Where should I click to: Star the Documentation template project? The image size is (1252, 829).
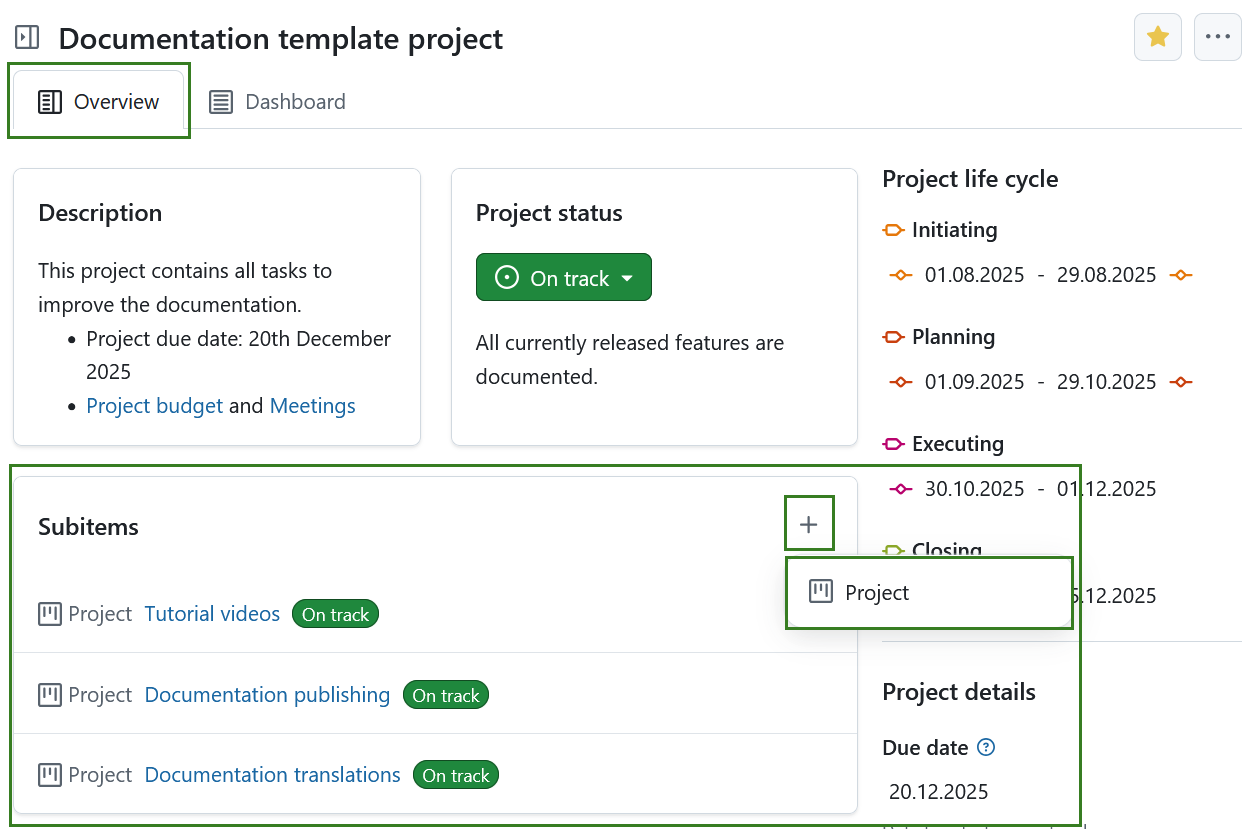point(1157,36)
